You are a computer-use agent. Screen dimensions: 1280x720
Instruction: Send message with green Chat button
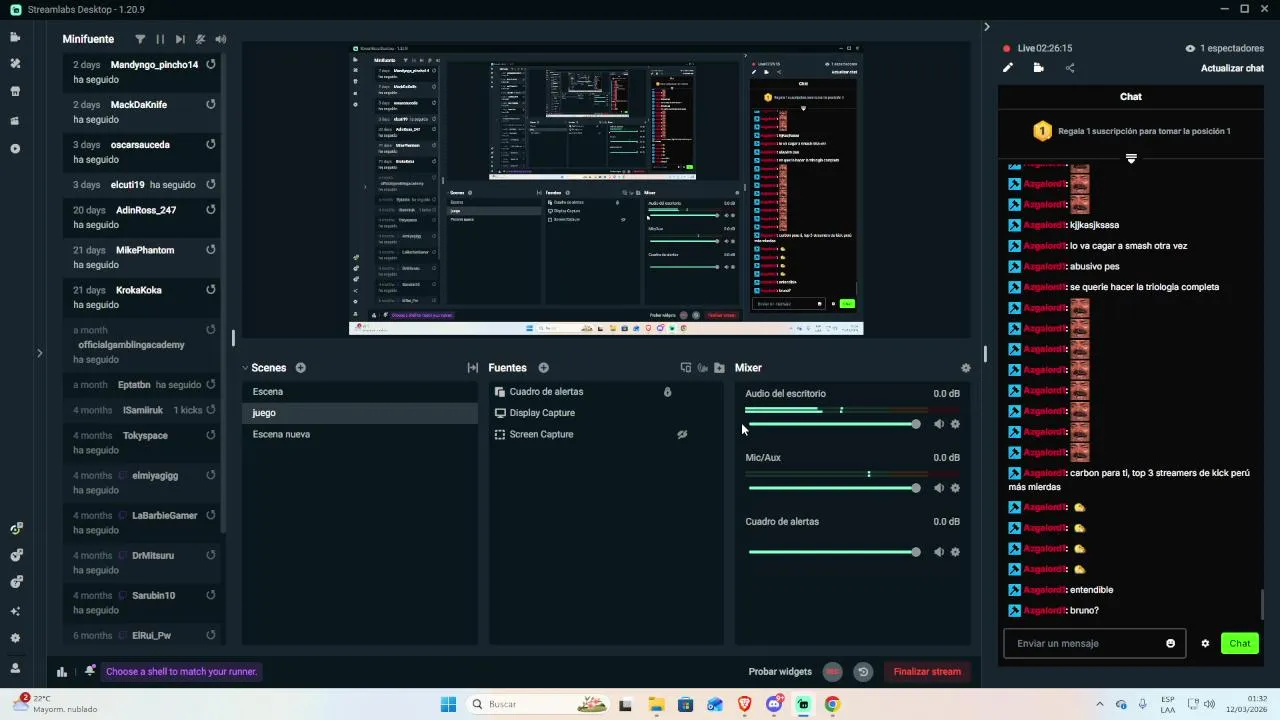(x=1240, y=643)
